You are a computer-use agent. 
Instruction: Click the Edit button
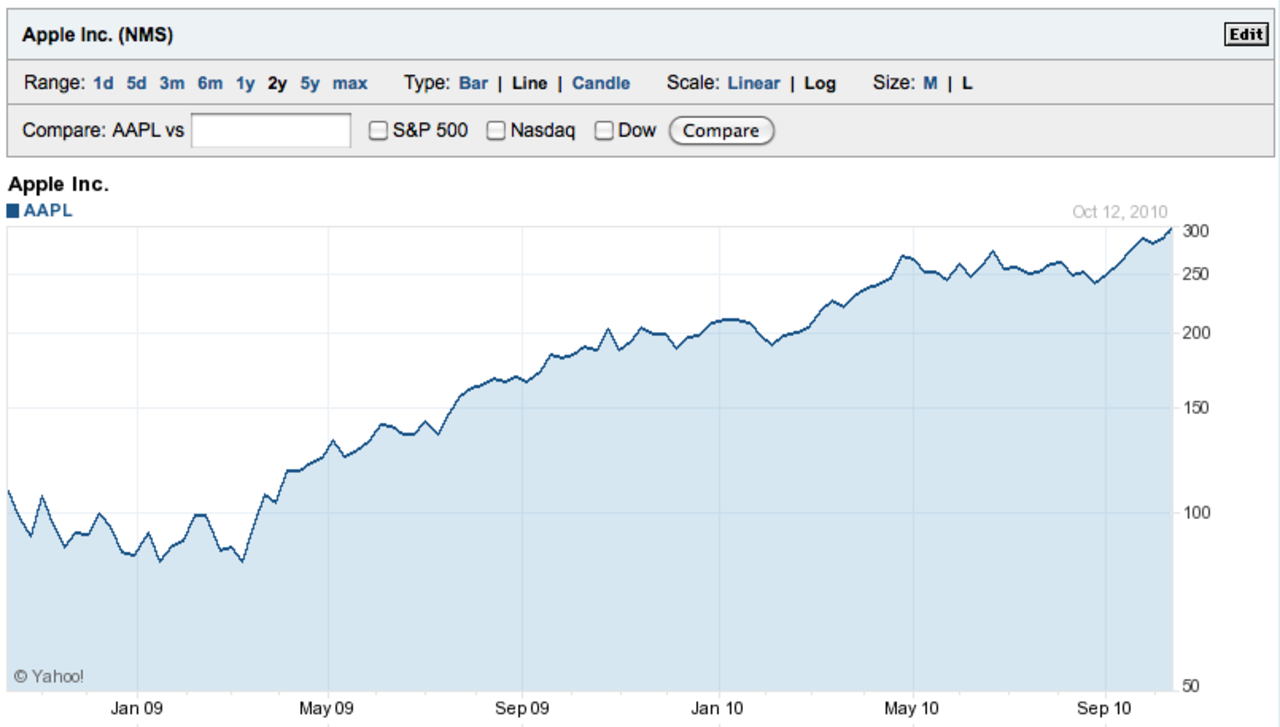[x=1246, y=35]
